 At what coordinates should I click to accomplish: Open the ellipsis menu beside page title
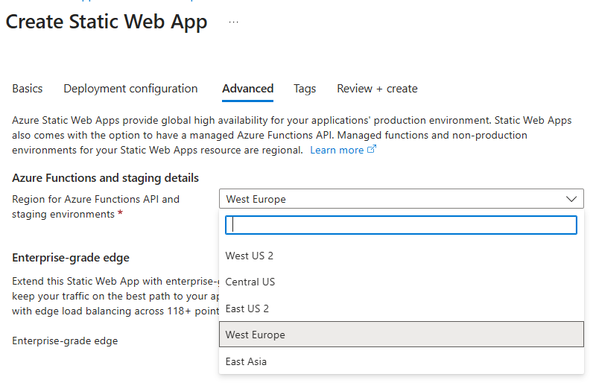[233, 22]
